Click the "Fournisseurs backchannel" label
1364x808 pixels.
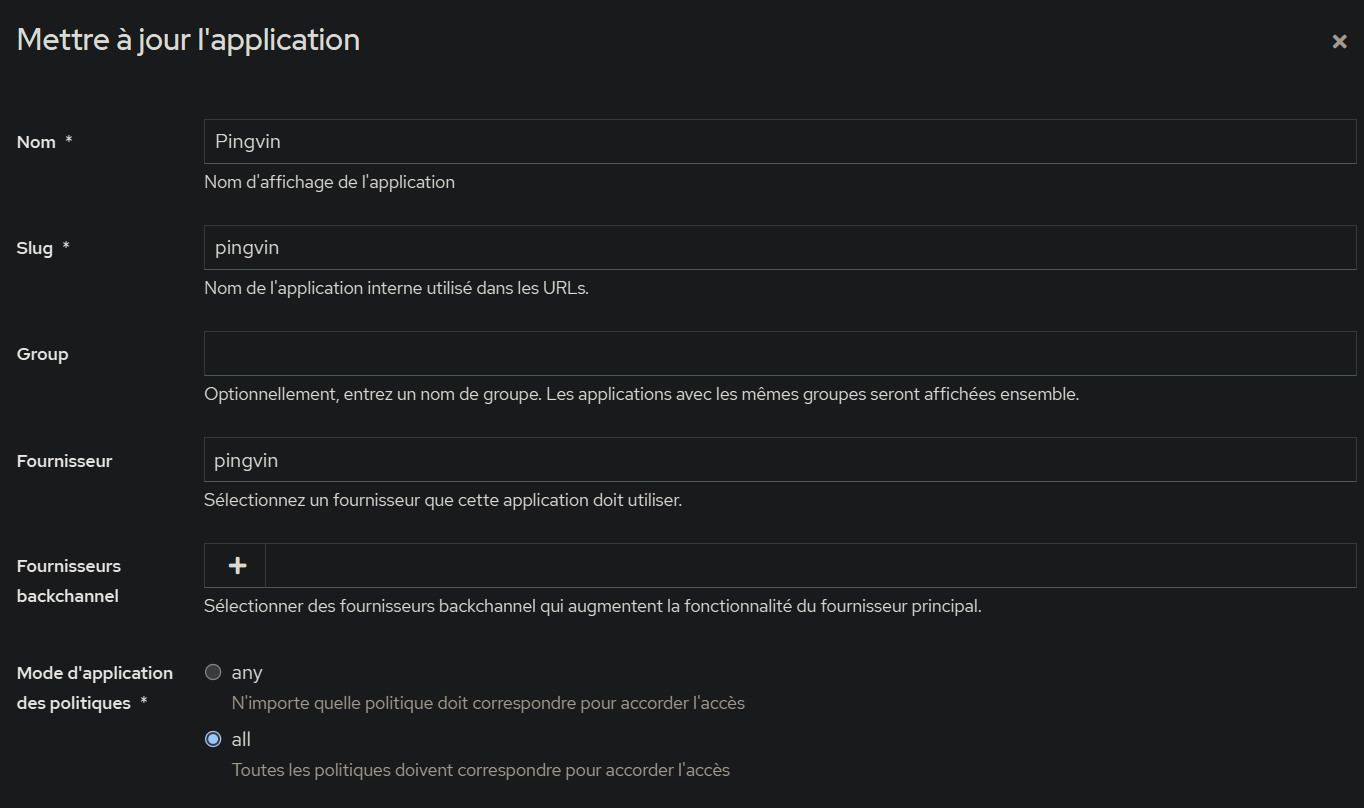(x=68, y=581)
